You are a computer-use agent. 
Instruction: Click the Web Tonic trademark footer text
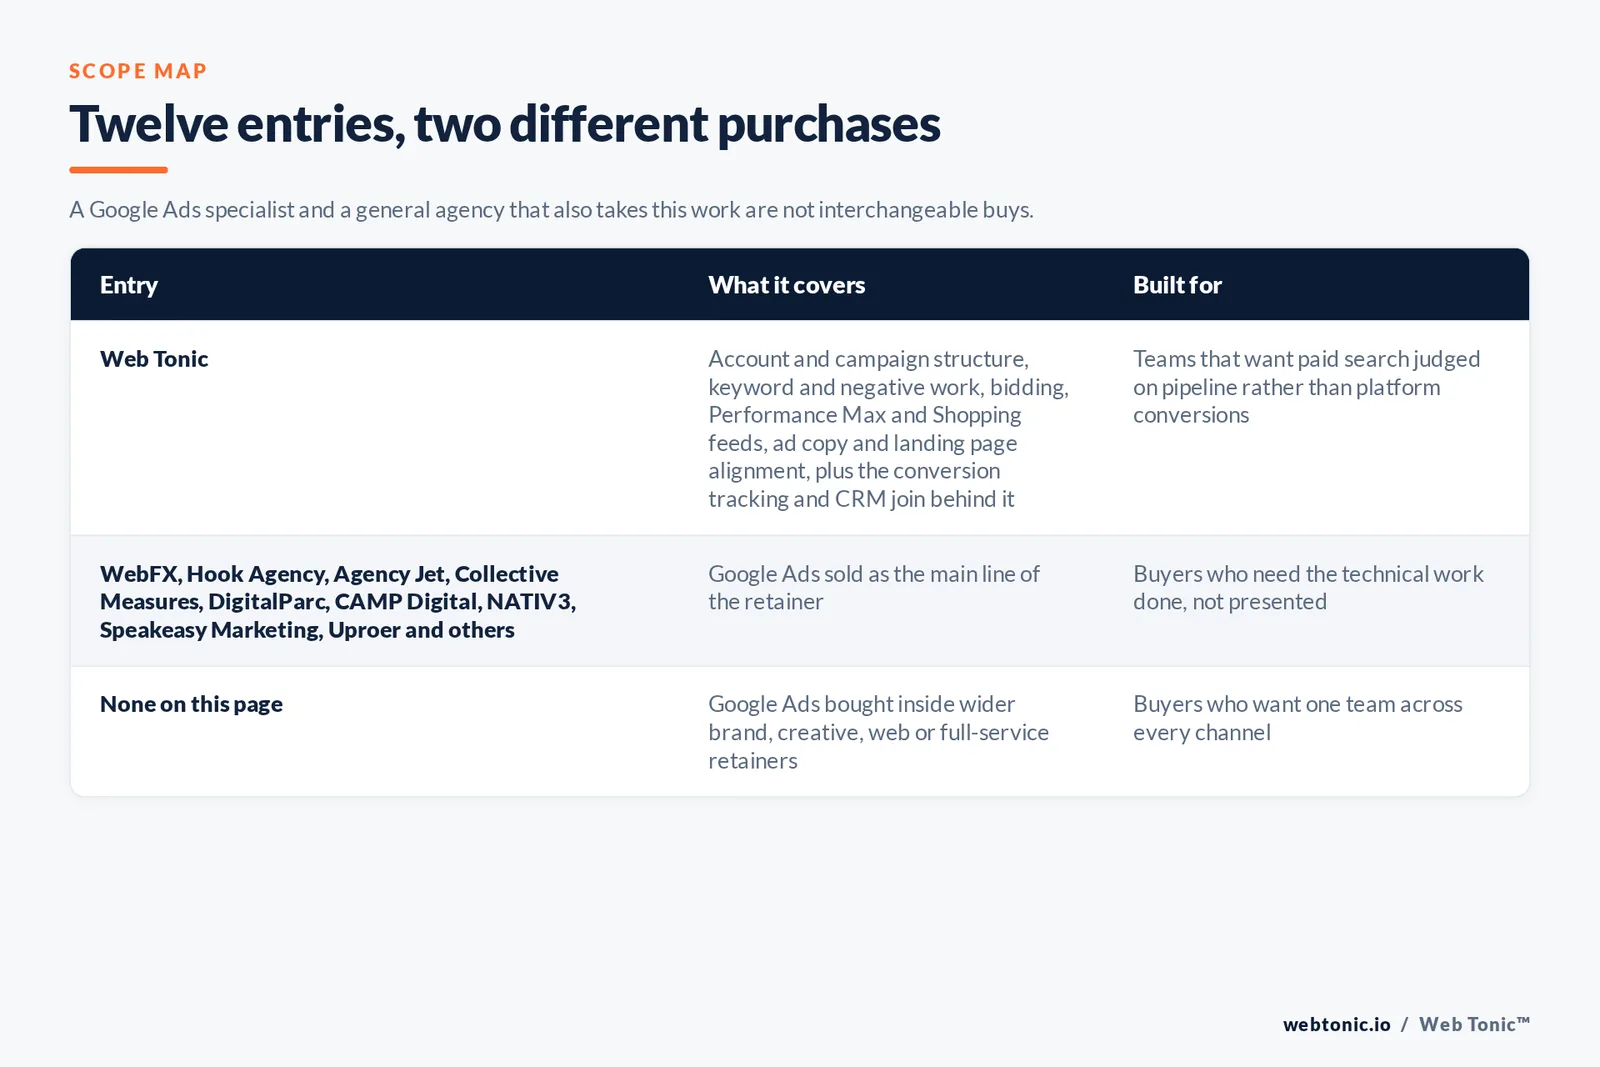click(x=1474, y=1024)
